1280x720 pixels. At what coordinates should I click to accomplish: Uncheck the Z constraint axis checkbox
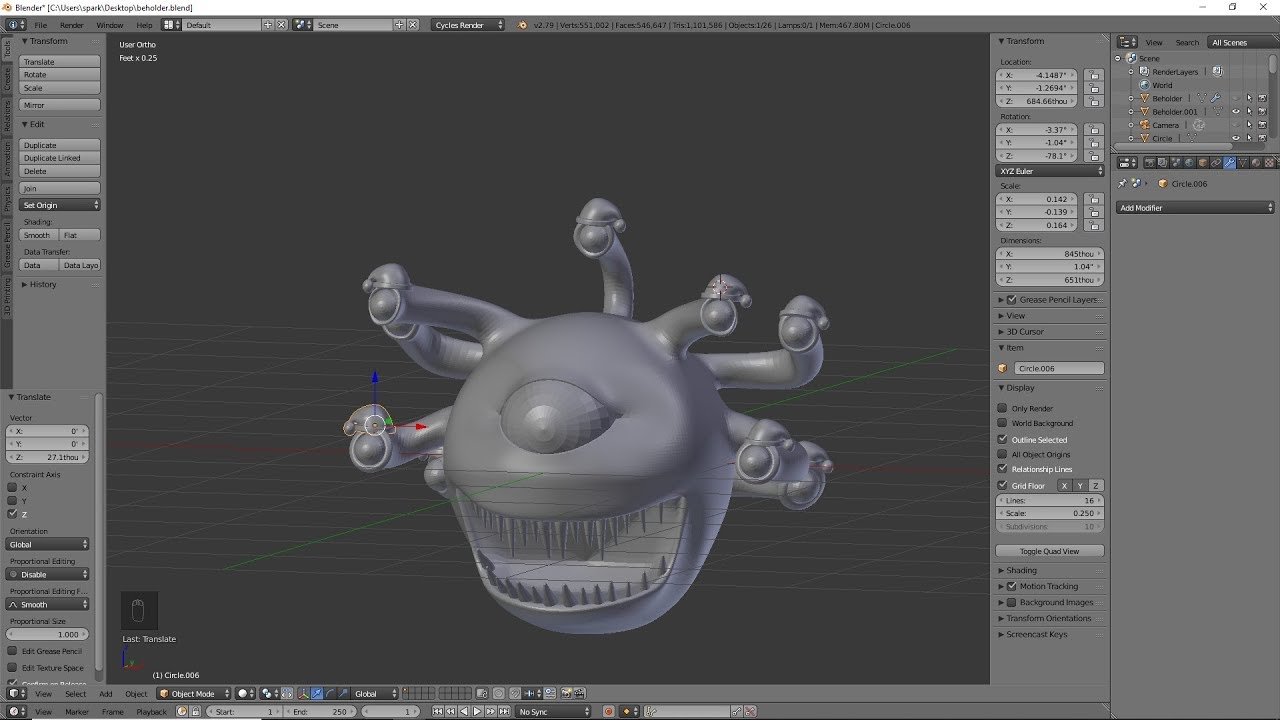[x=12, y=513]
